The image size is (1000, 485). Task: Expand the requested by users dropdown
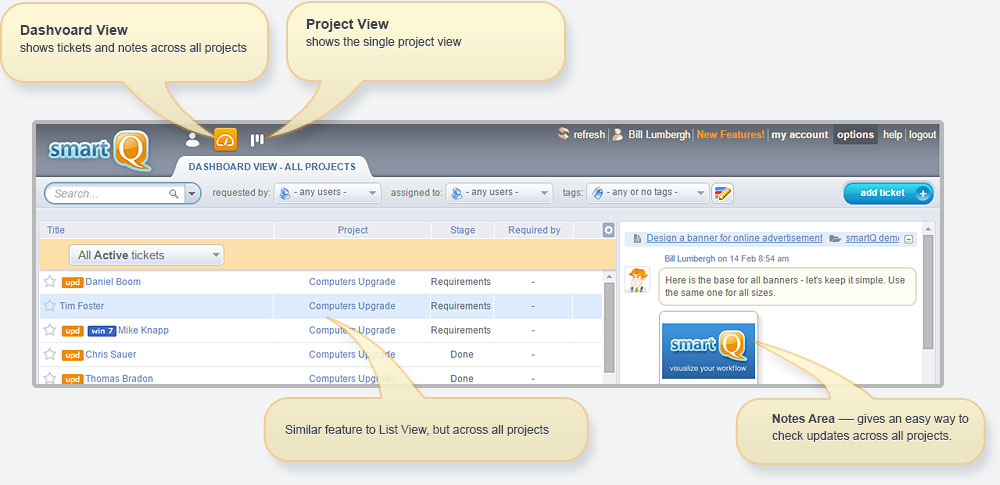click(328, 193)
